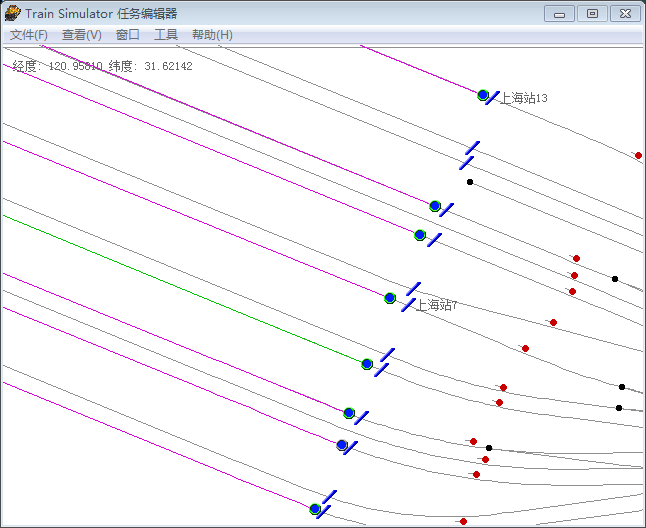Screen dimensions: 646x528
Task: Minimize the 任务编辑器 window
Action: coord(559,14)
